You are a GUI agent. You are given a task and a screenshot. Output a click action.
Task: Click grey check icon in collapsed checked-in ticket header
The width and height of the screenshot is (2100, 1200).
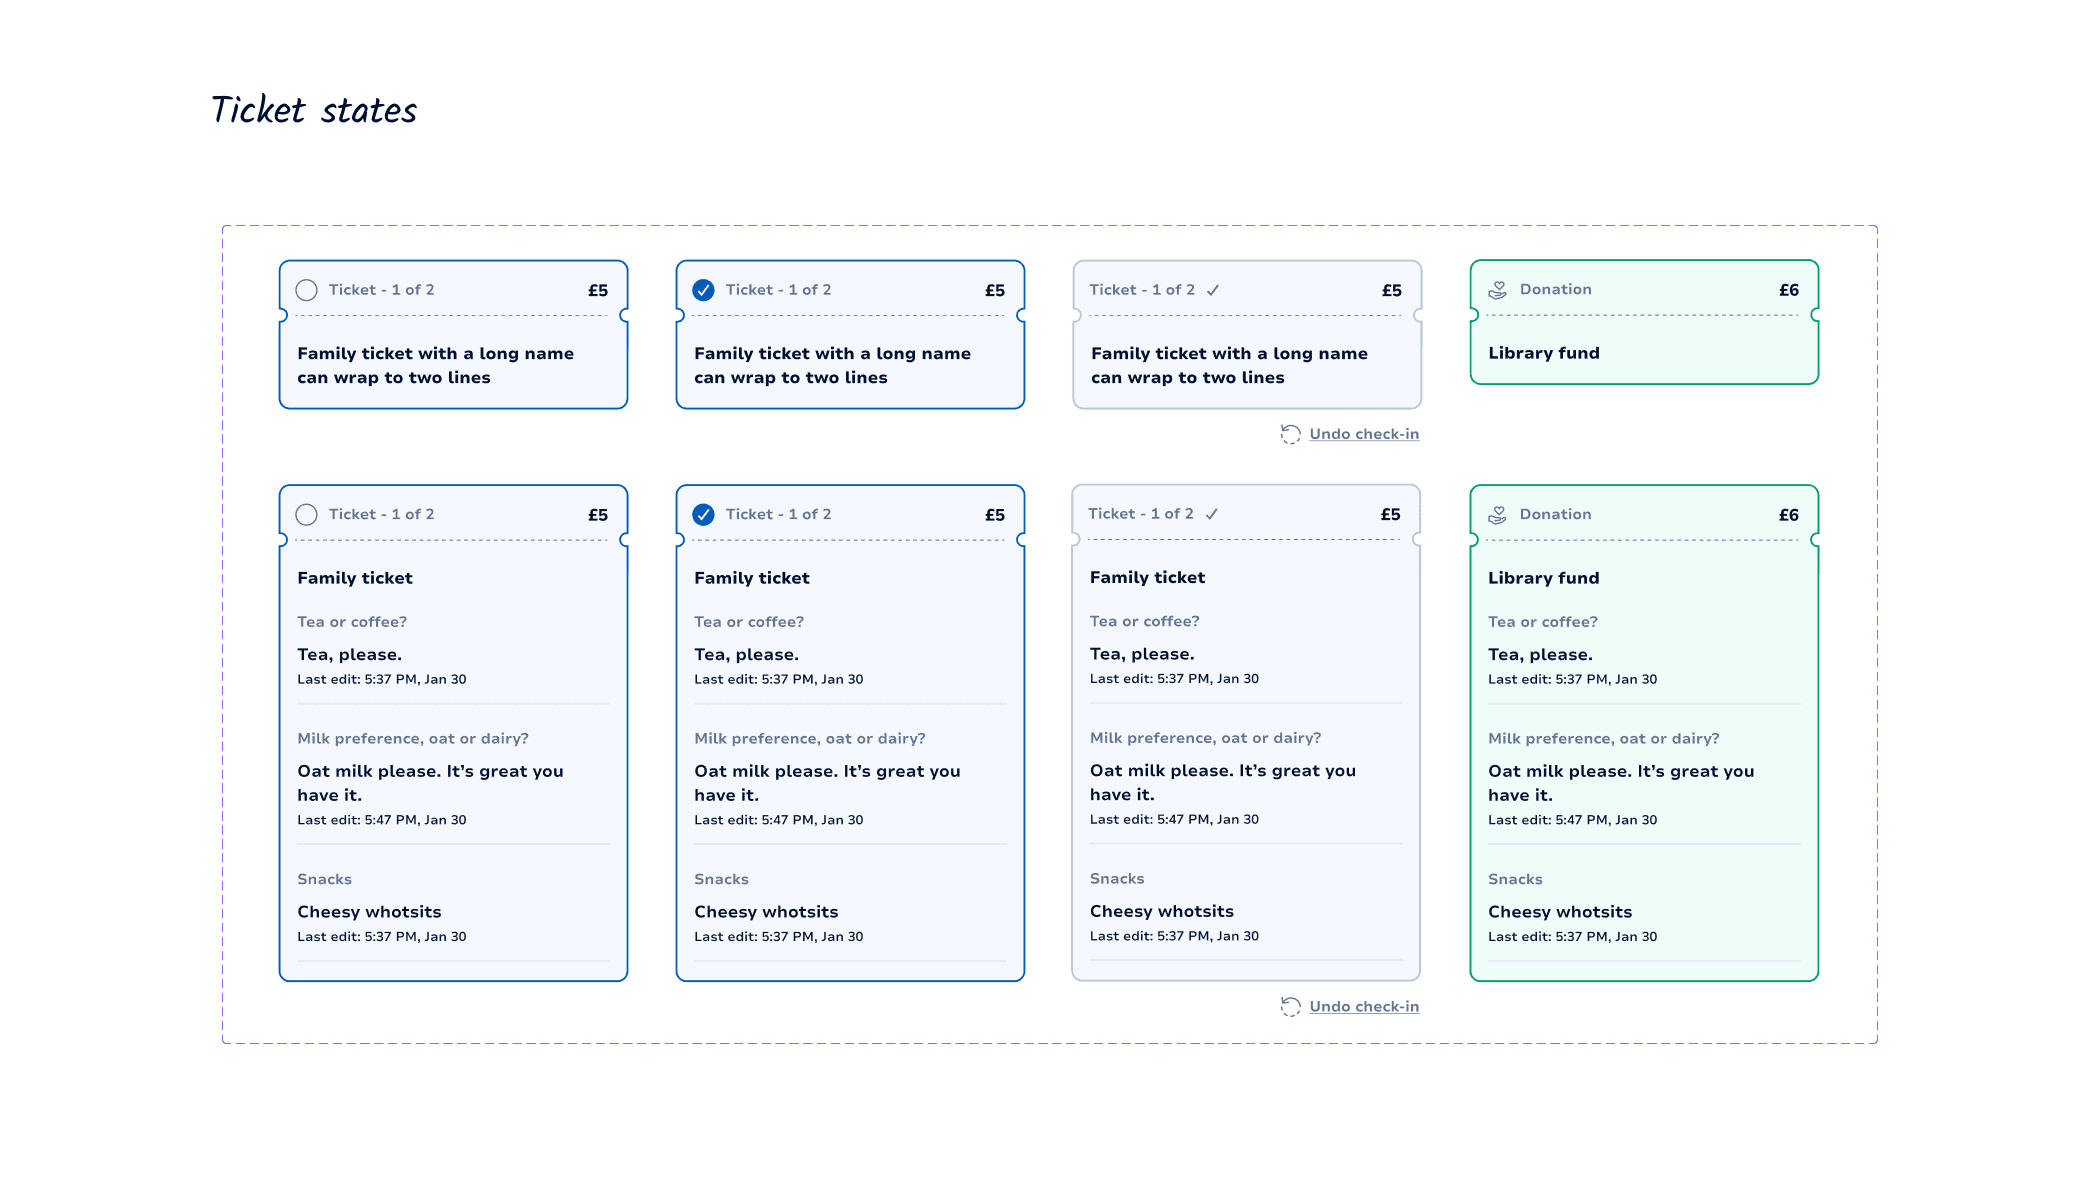tap(1213, 290)
